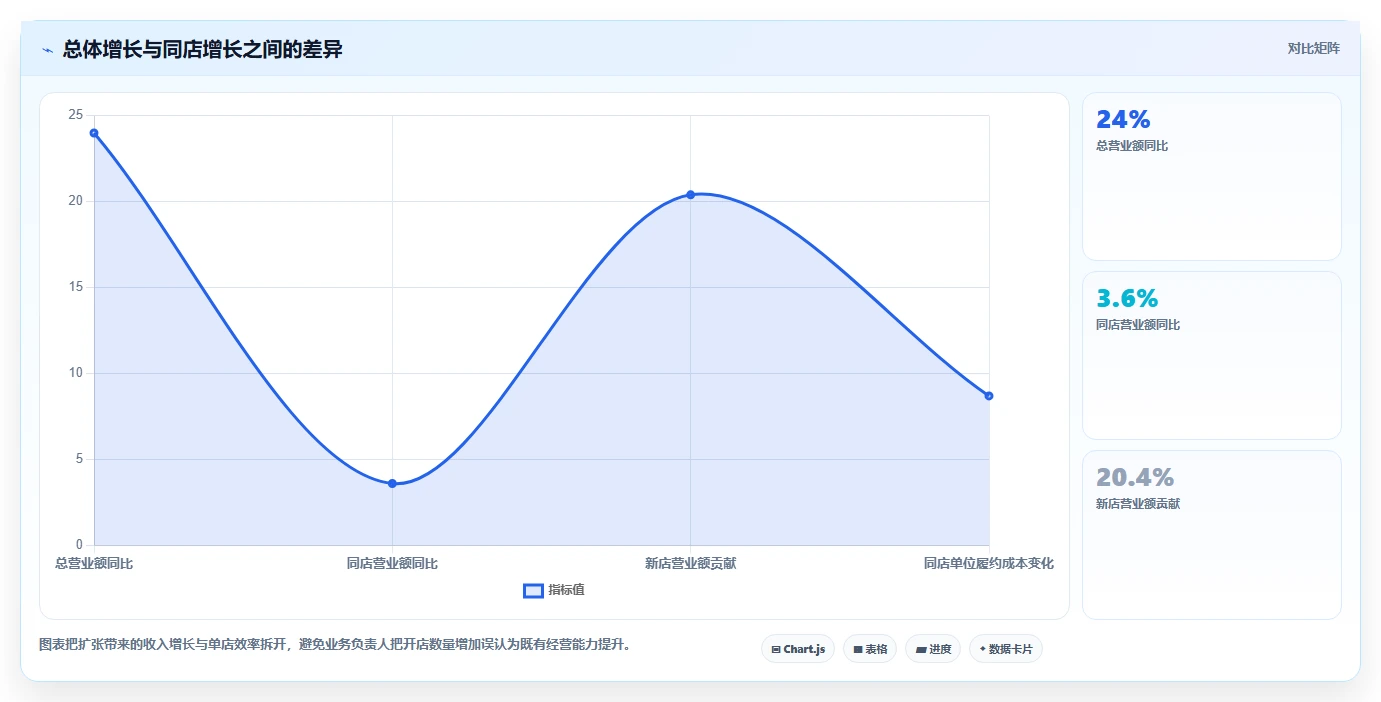Click the 总营业额同比 x-axis label
The image size is (1381, 702).
click(94, 564)
